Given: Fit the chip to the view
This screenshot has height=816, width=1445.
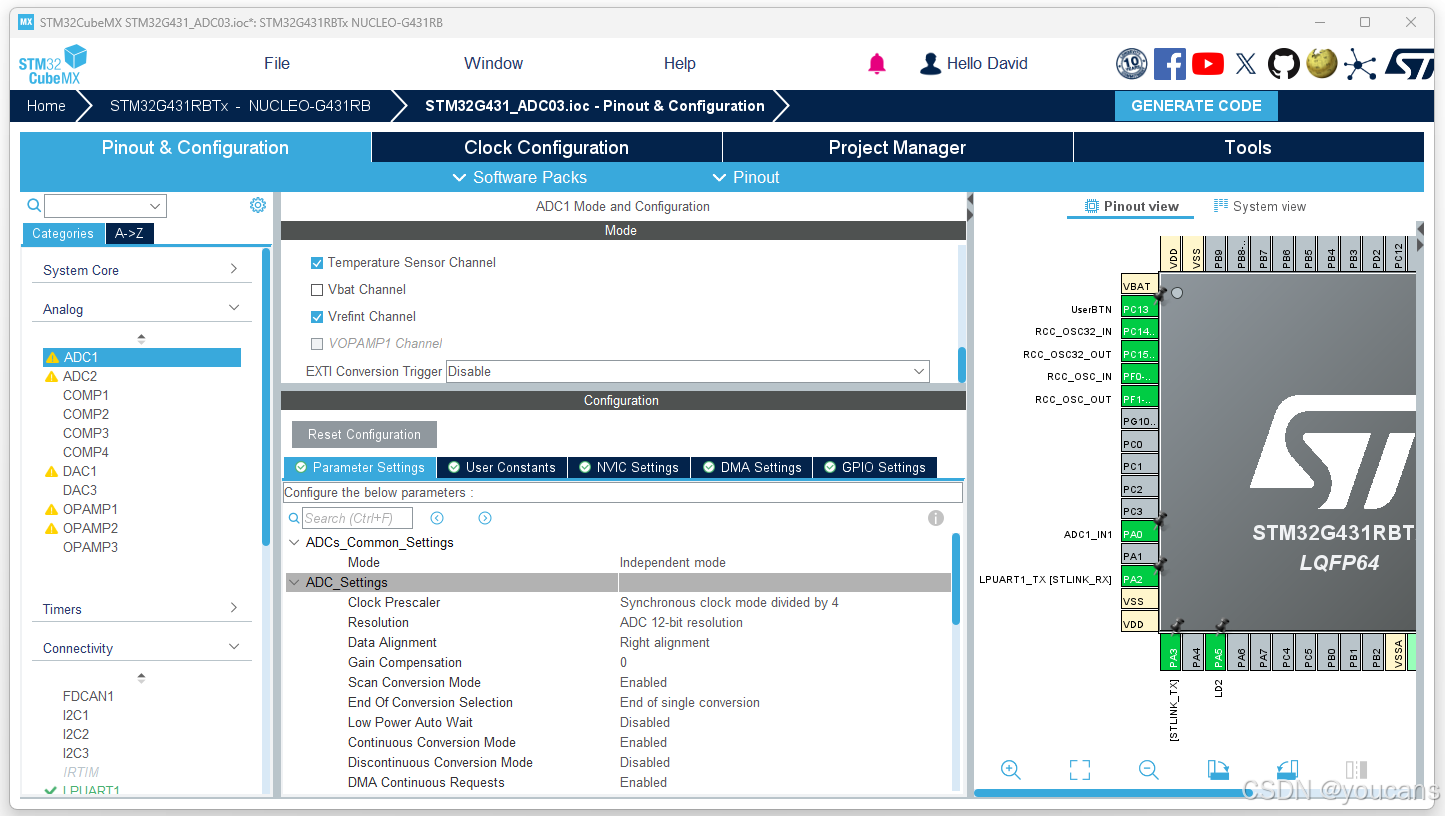Looking at the screenshot, I should 1079,770.
